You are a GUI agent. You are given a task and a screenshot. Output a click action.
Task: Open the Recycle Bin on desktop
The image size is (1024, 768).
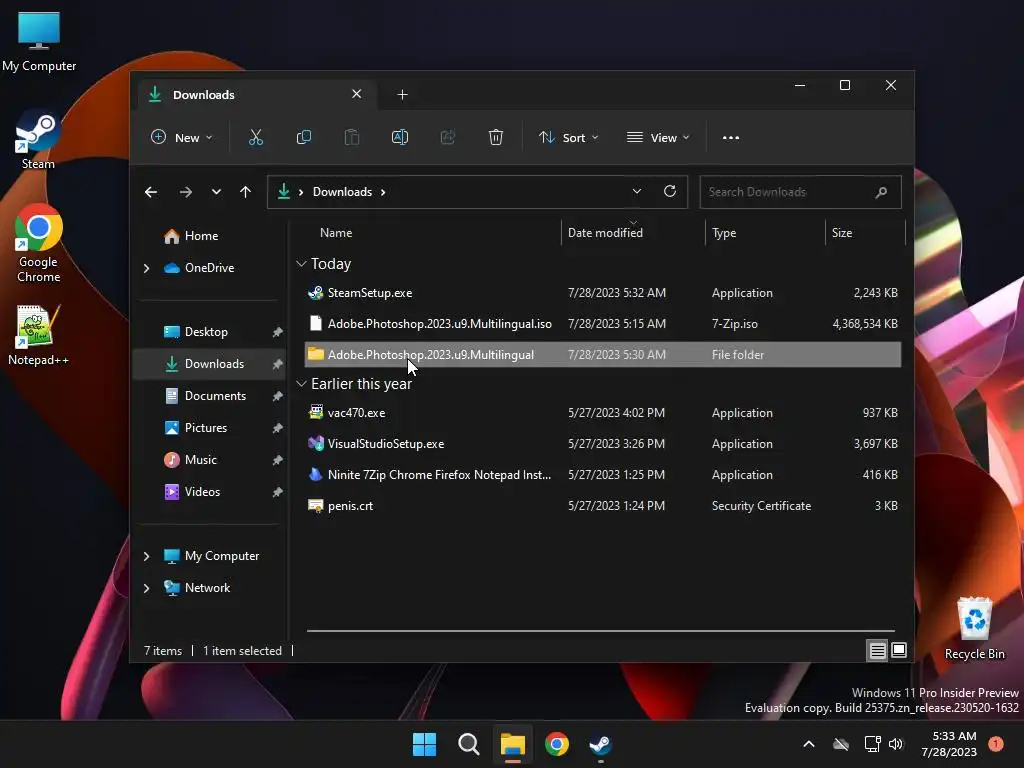click(974, 628)
